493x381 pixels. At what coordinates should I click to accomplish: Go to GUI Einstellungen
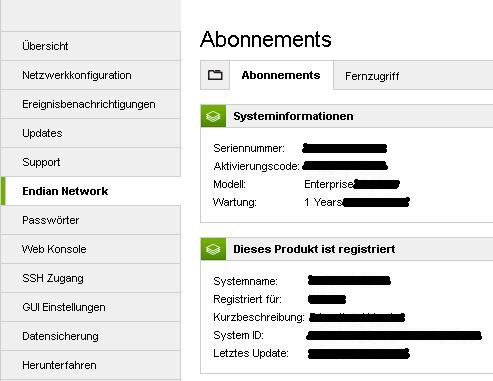(90, 307)
